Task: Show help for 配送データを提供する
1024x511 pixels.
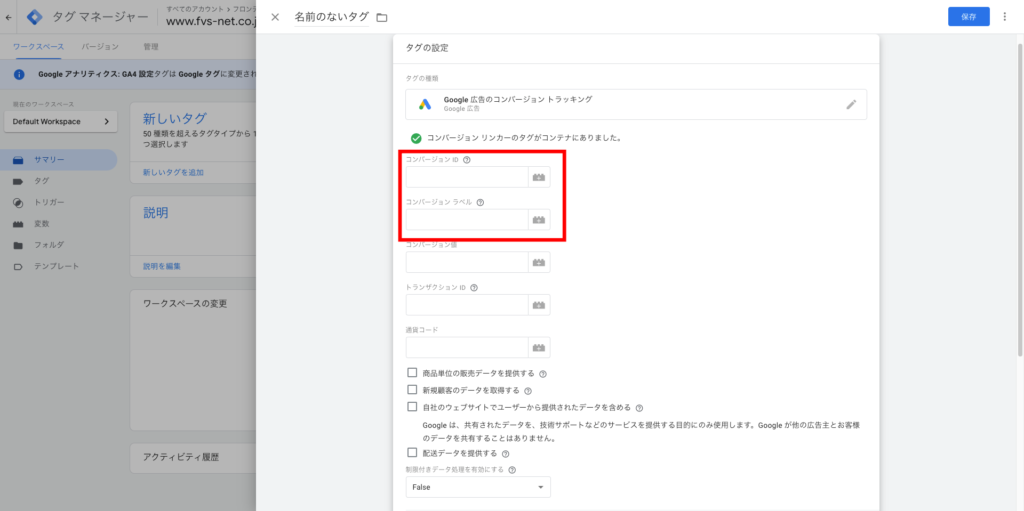Action: pos(505,453)
